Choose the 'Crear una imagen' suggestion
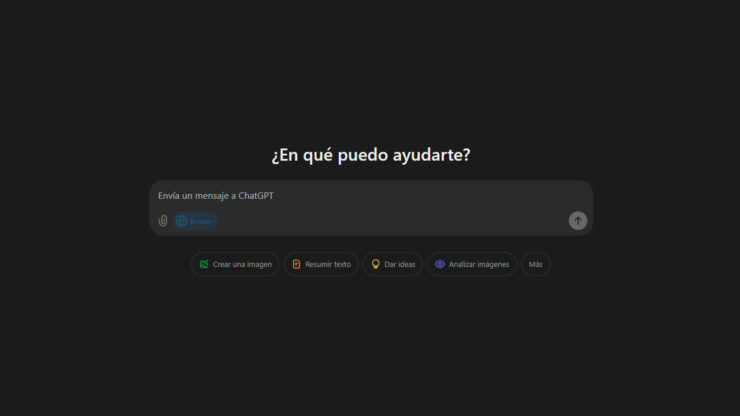 [235, 264]
